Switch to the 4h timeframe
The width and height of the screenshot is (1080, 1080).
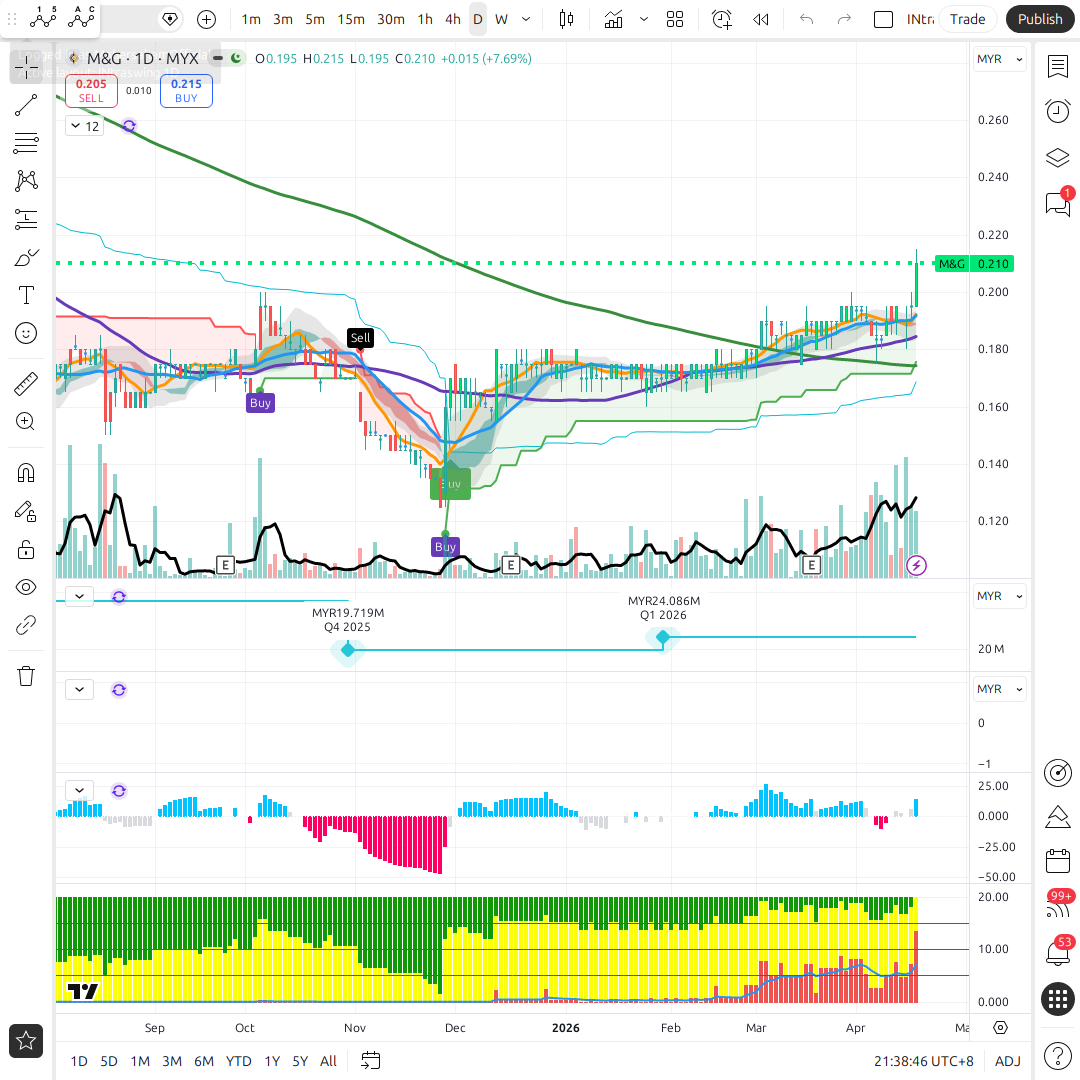click(453, 19)
